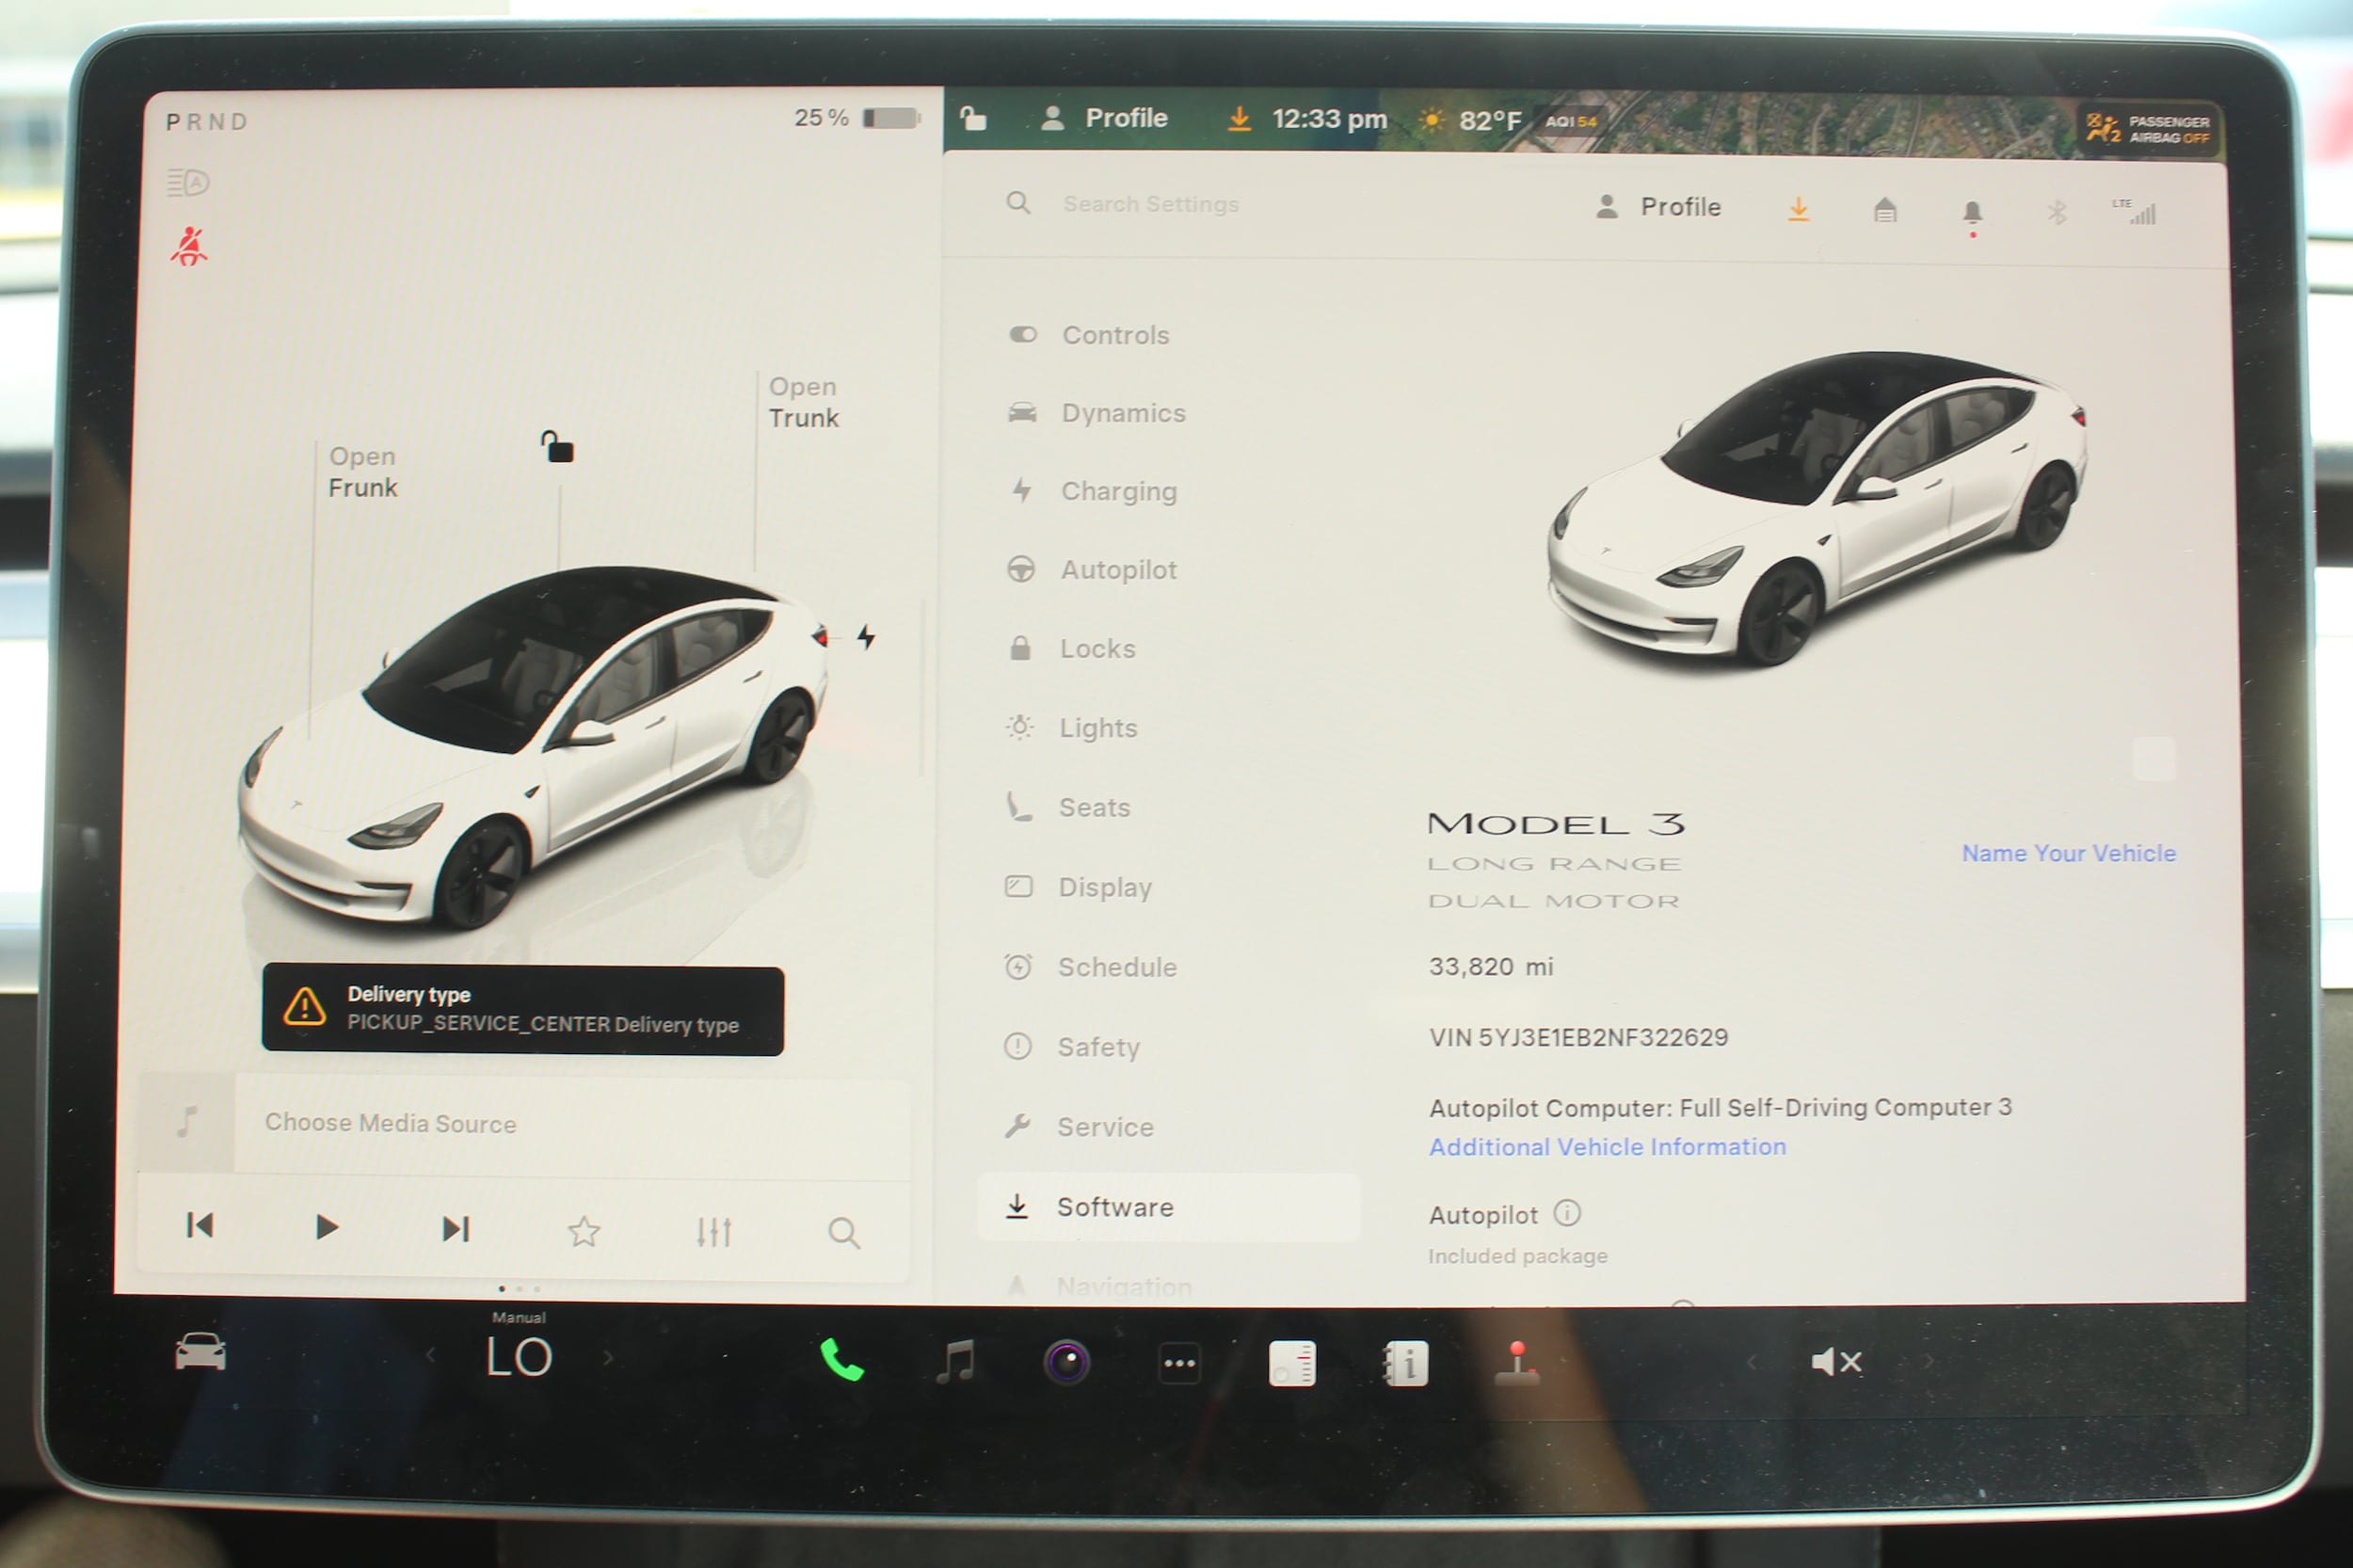Open the media equalizer settings icon

click(714, 1232)
